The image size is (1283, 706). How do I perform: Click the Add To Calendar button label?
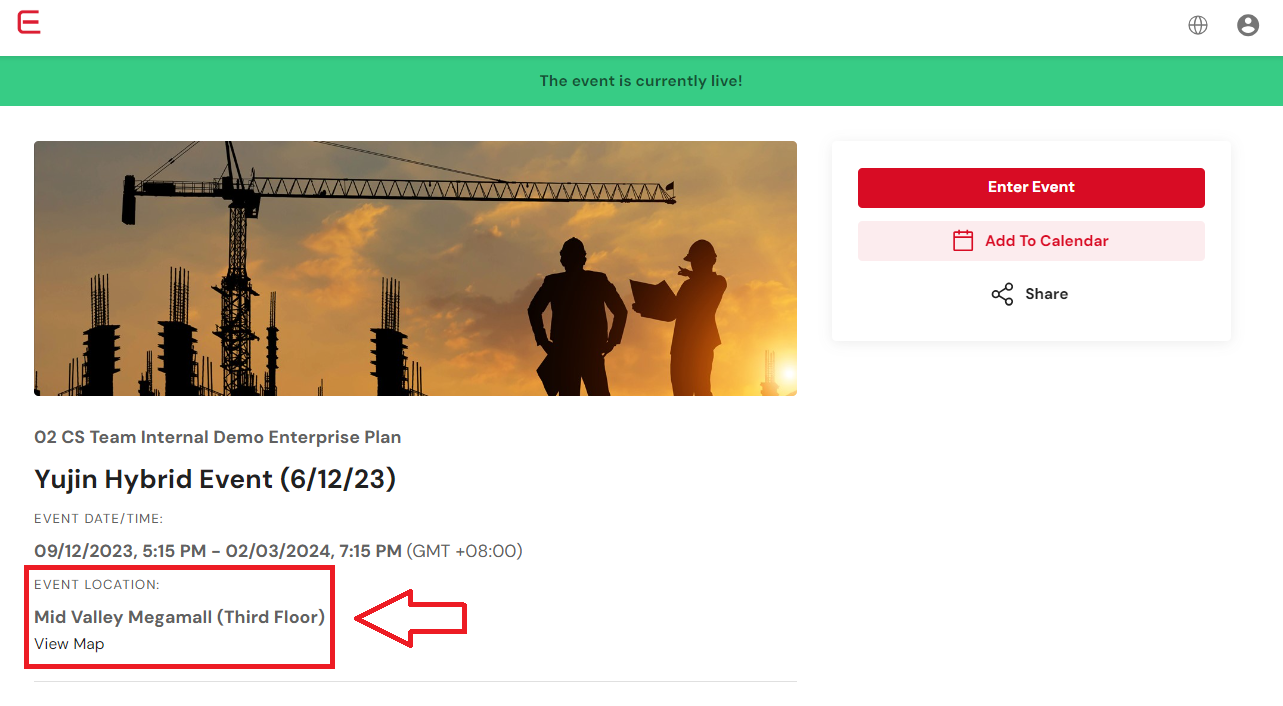tap(1047, 241)
